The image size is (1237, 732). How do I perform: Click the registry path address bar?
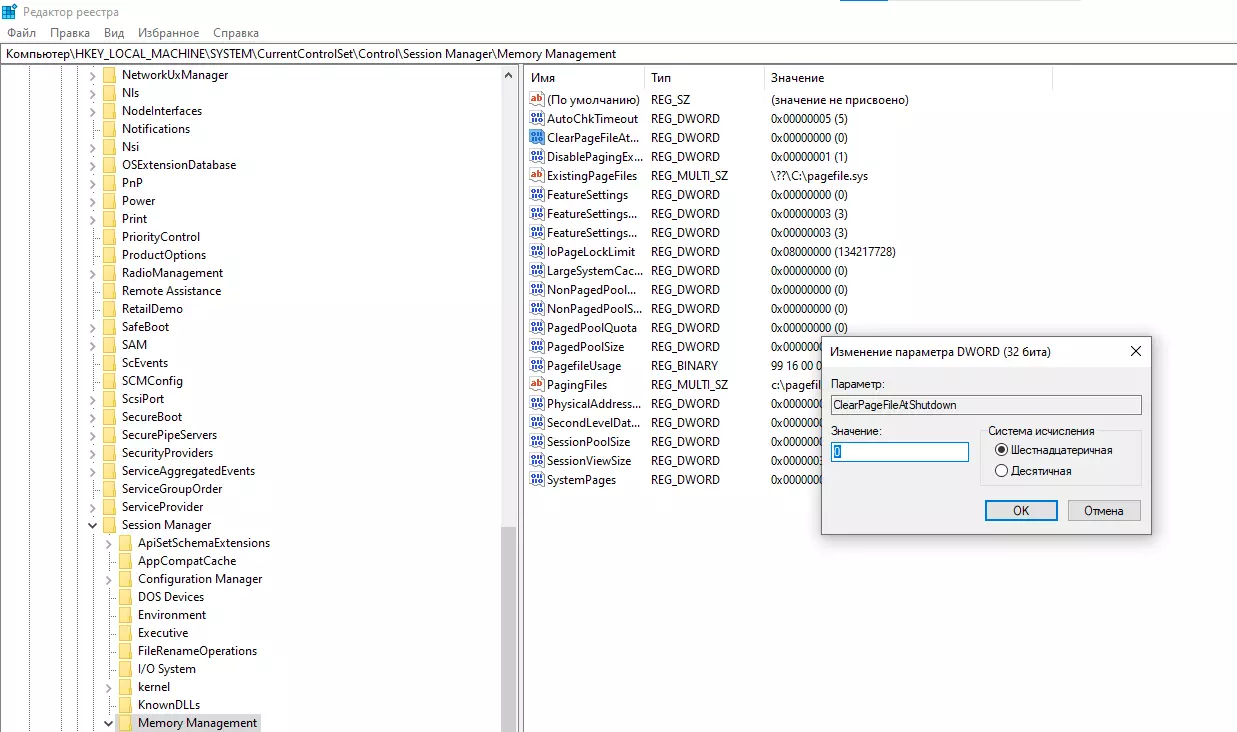click(618, 54)
